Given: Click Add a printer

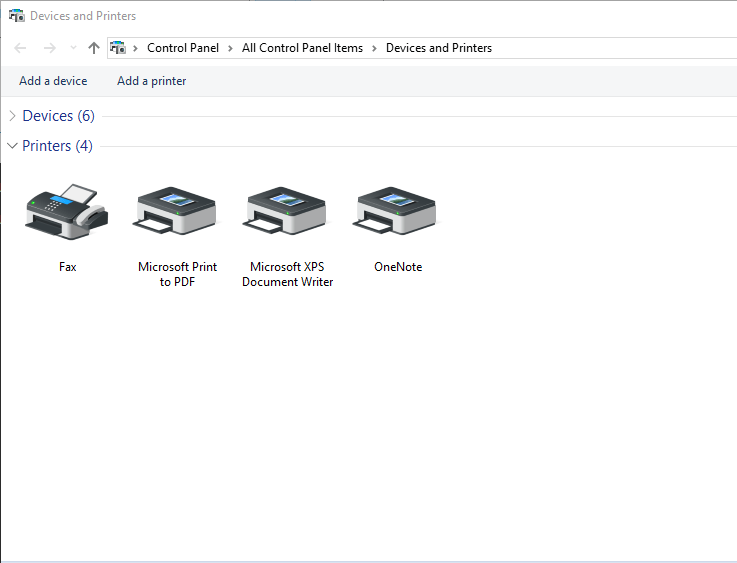Looking at the screenshot, I should click(x=151, y=81).
